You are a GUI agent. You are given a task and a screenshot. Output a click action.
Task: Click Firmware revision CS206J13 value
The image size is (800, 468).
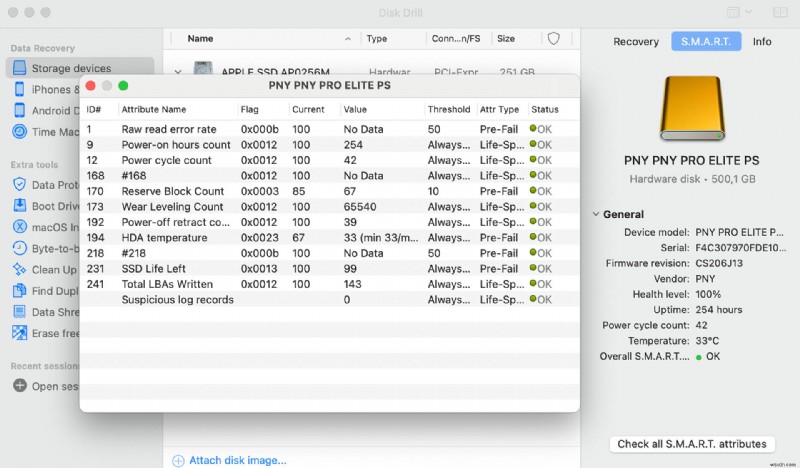719,263
